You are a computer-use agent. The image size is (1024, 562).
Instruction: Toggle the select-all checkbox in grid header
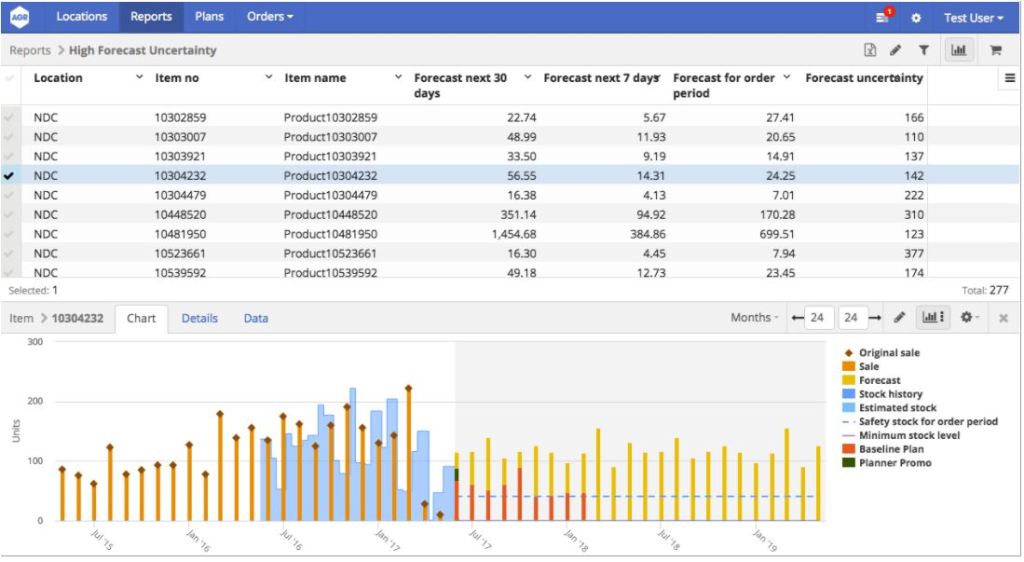[10, 78]
